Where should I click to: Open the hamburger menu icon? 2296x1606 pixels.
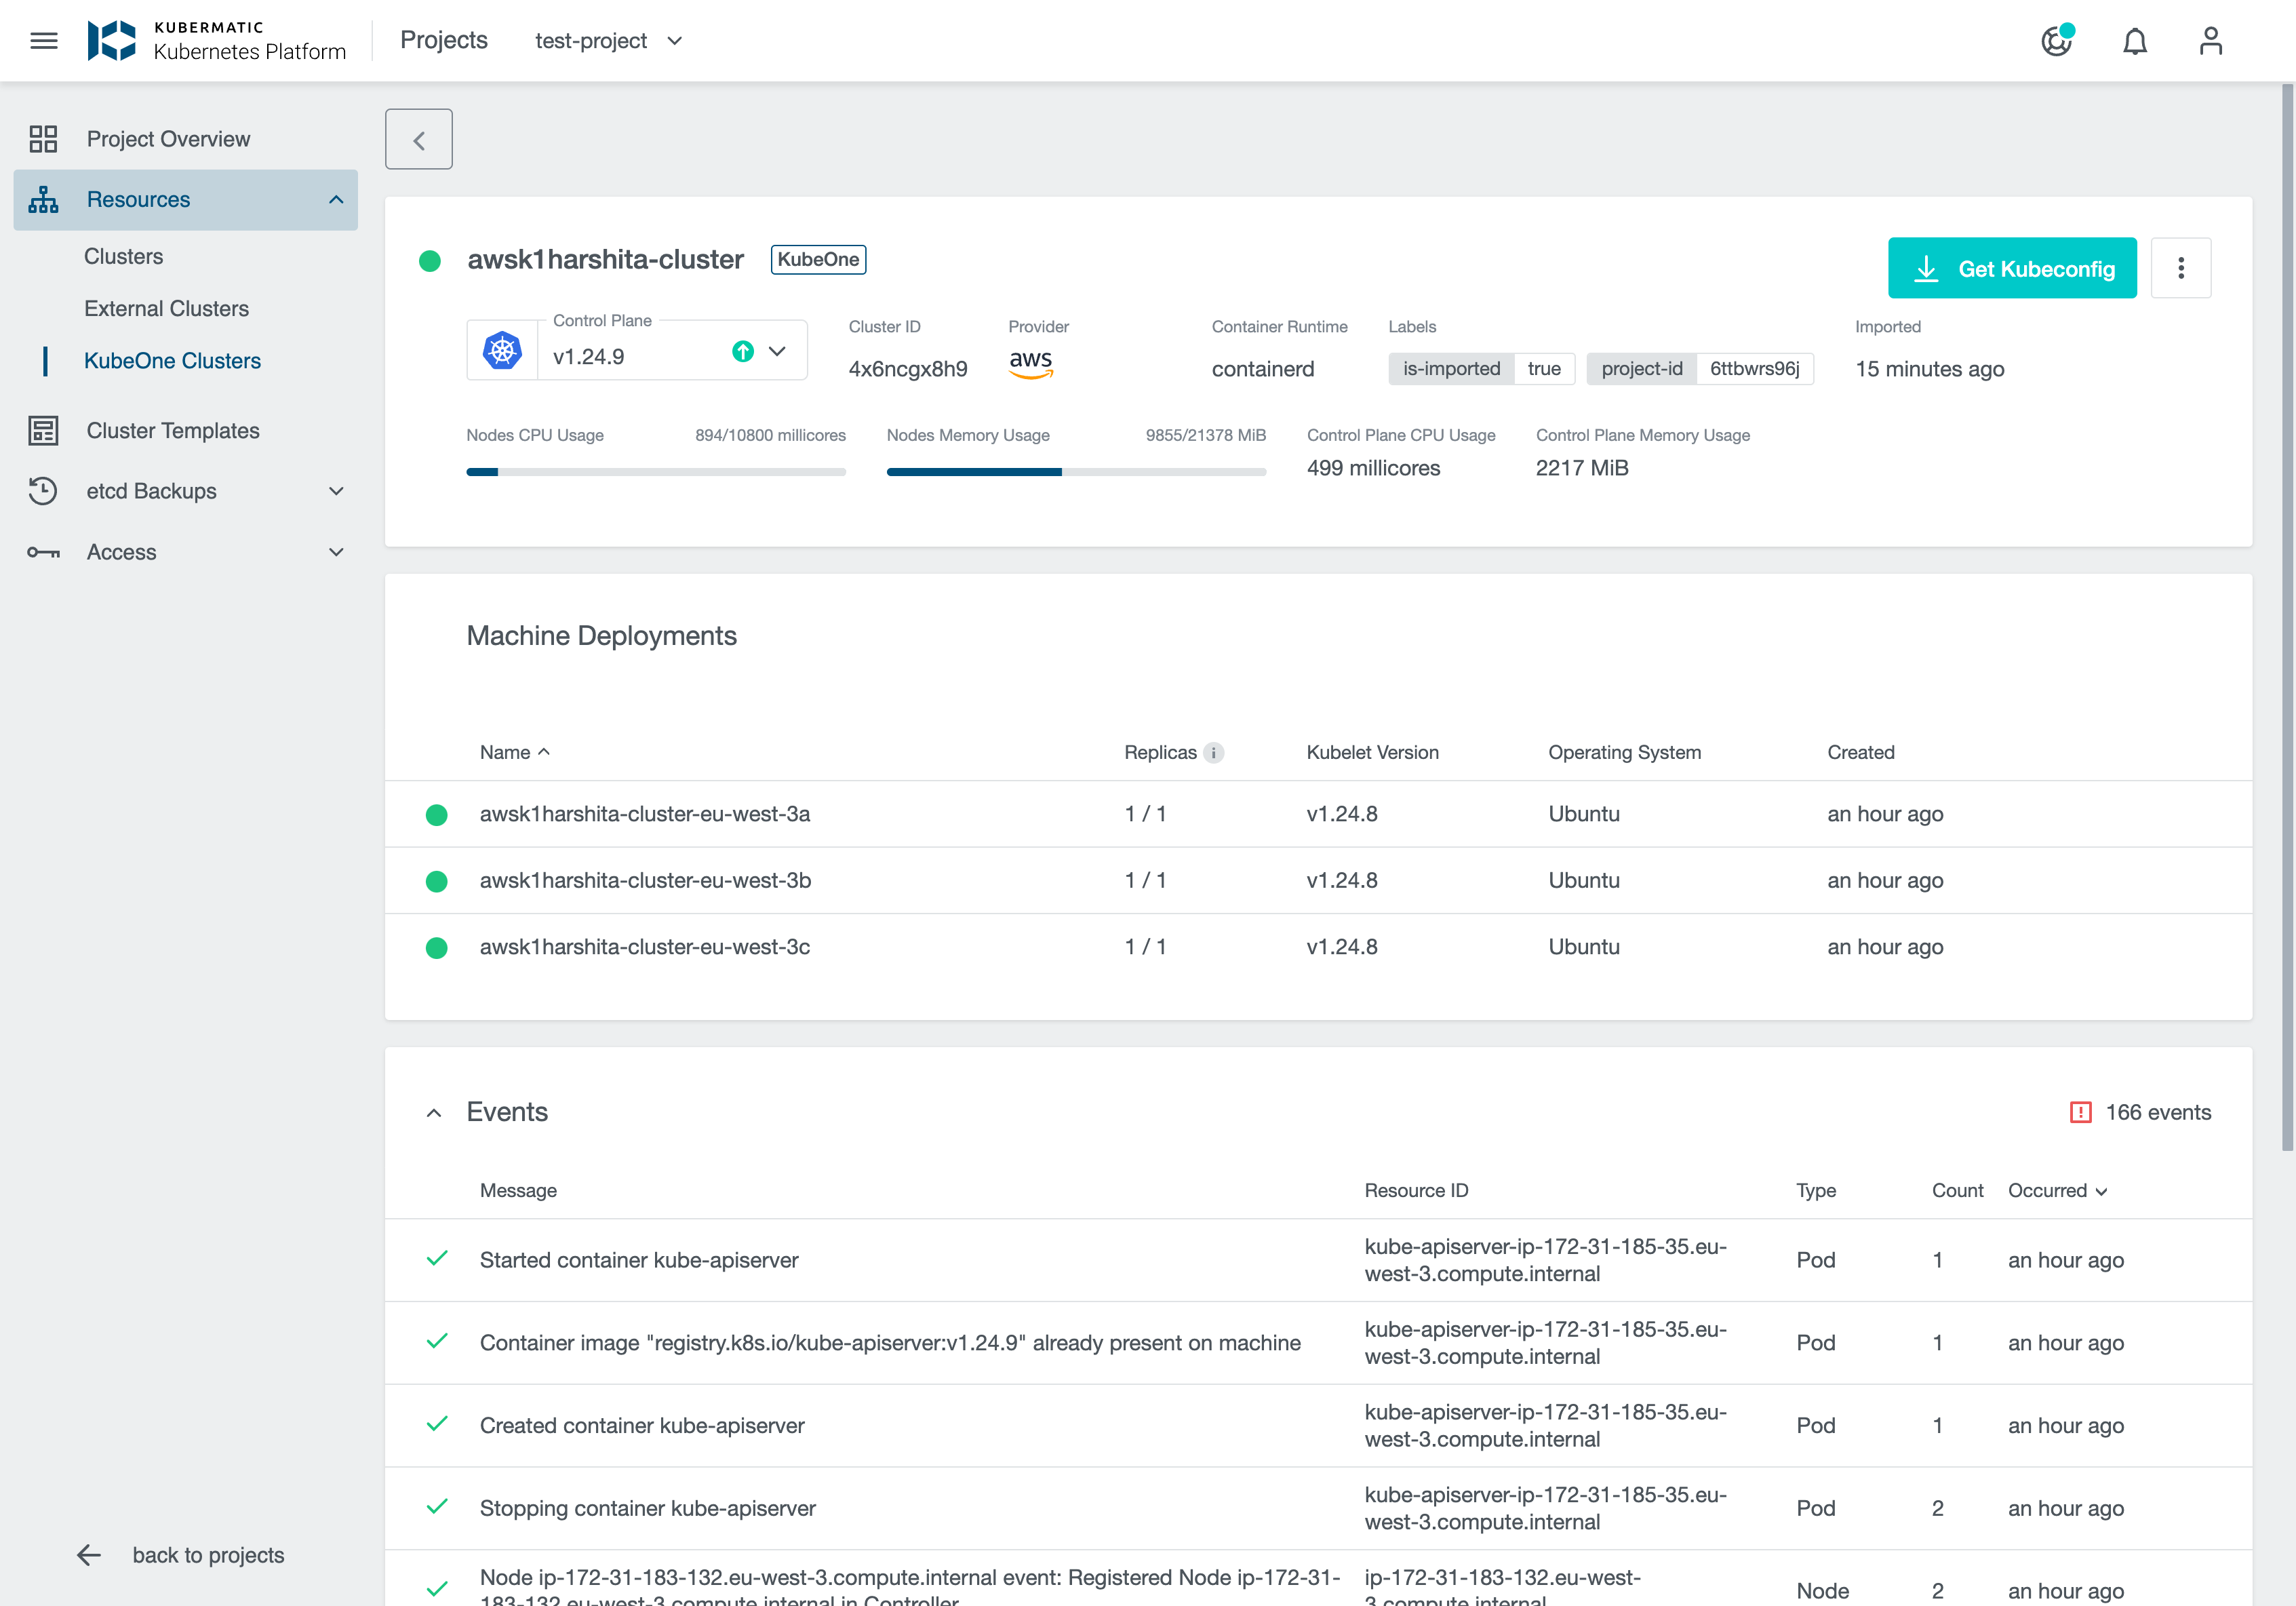pyautogui.click(x=43, y=41)
